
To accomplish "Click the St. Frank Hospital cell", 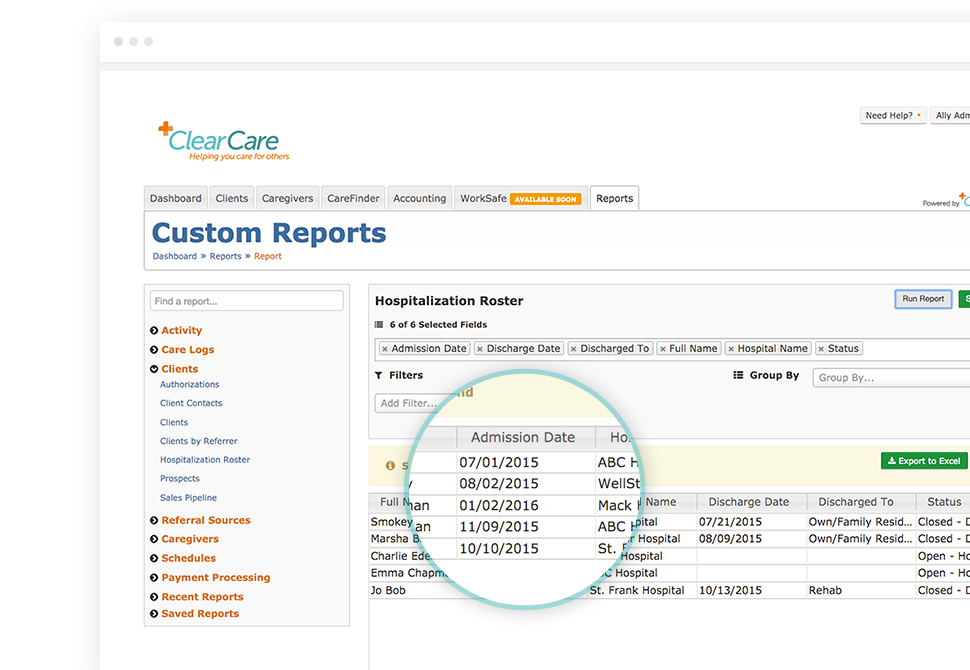I will 637,590.
